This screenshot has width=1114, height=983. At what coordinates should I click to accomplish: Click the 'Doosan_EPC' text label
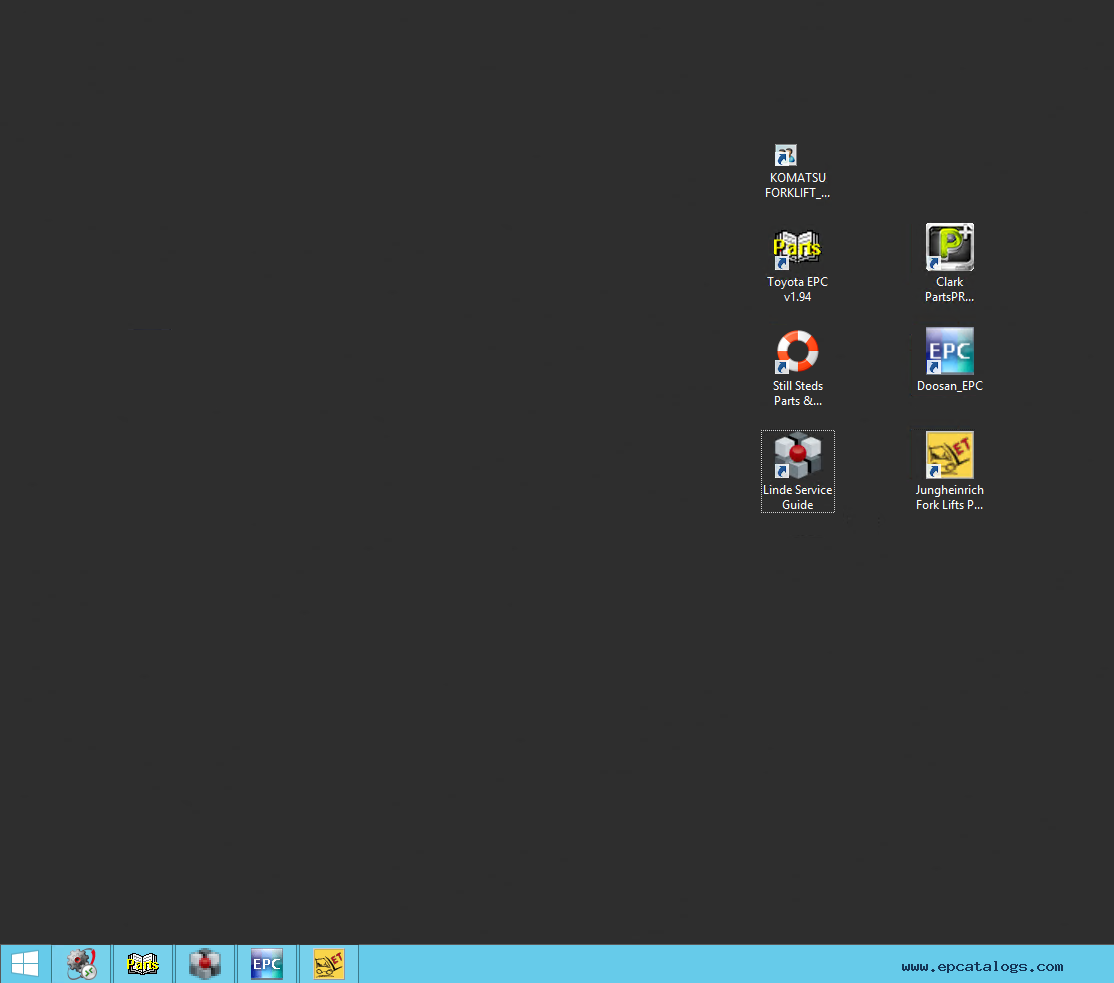tap(949, 386)
